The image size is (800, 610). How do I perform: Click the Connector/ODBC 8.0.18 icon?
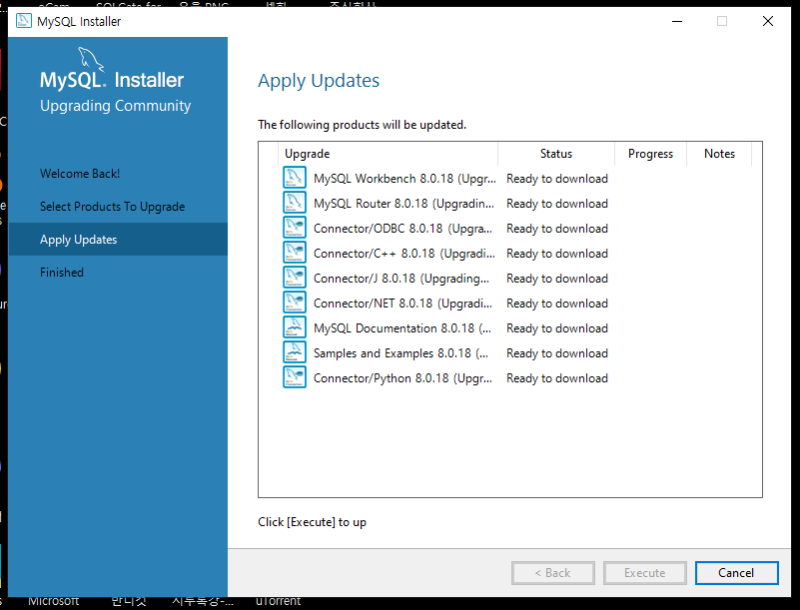pyautogui.click(x=294, y=227)
